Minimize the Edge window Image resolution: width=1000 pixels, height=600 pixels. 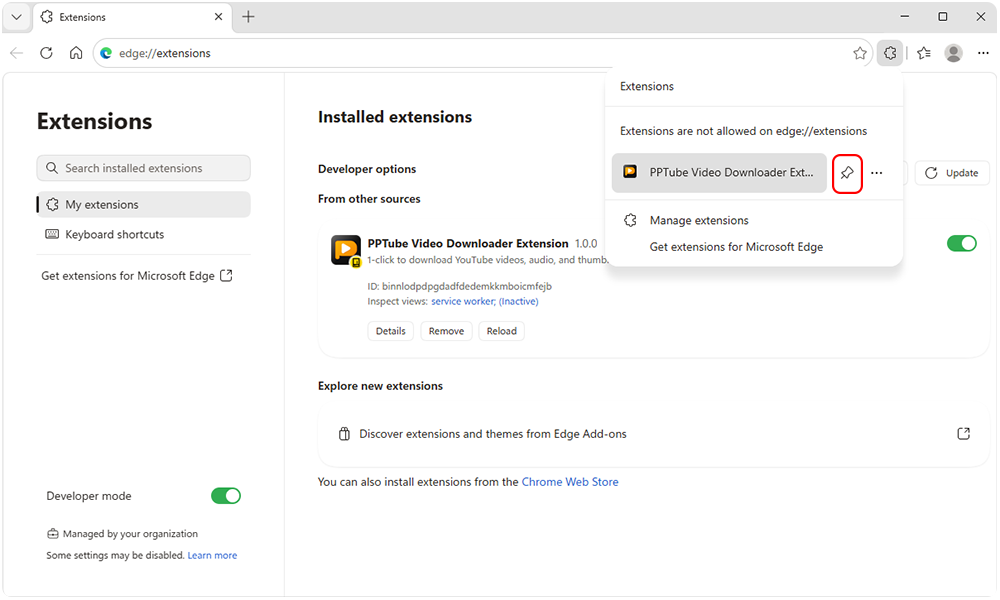point(904,17)
